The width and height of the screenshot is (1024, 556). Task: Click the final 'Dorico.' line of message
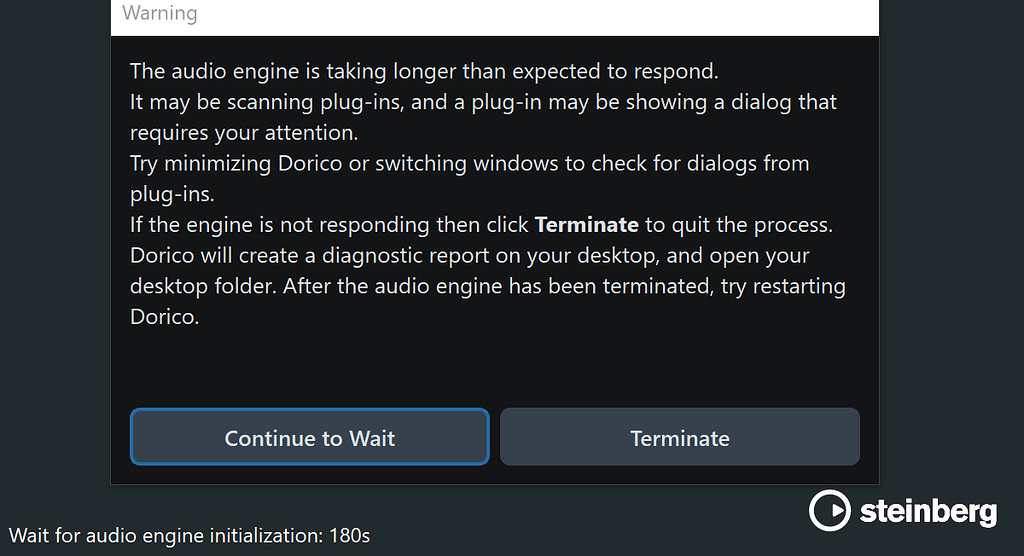[x=164, y=317]
